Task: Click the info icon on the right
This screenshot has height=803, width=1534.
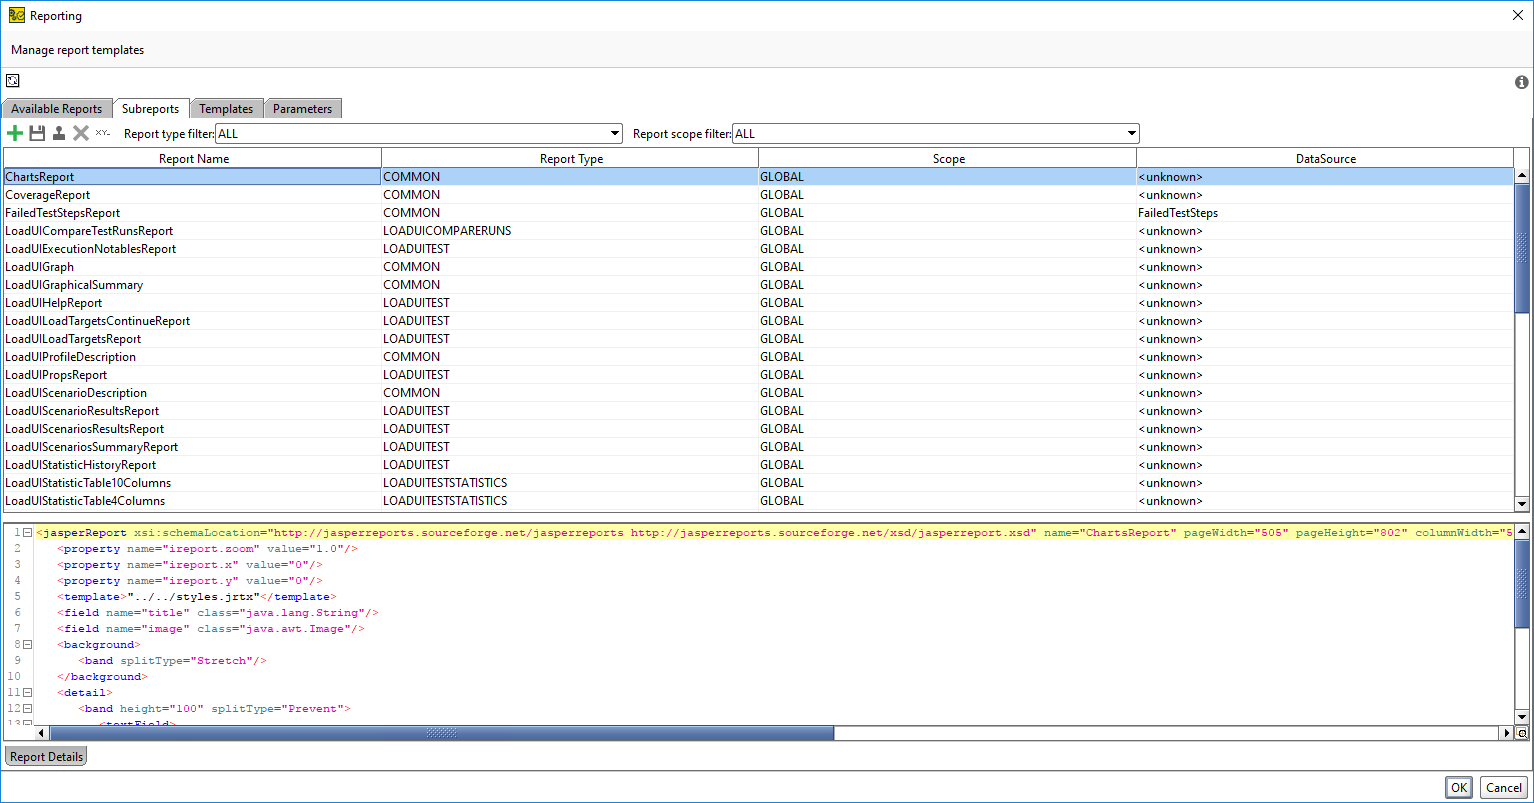Action: 1522,81
